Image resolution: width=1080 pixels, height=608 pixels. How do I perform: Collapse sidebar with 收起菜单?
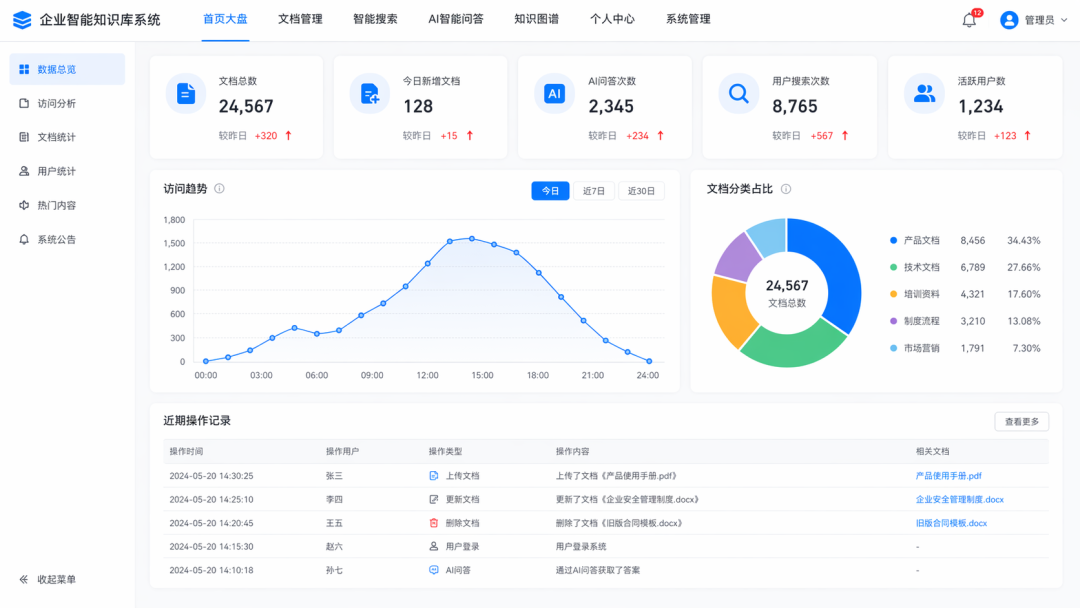[x=48, y=579]
